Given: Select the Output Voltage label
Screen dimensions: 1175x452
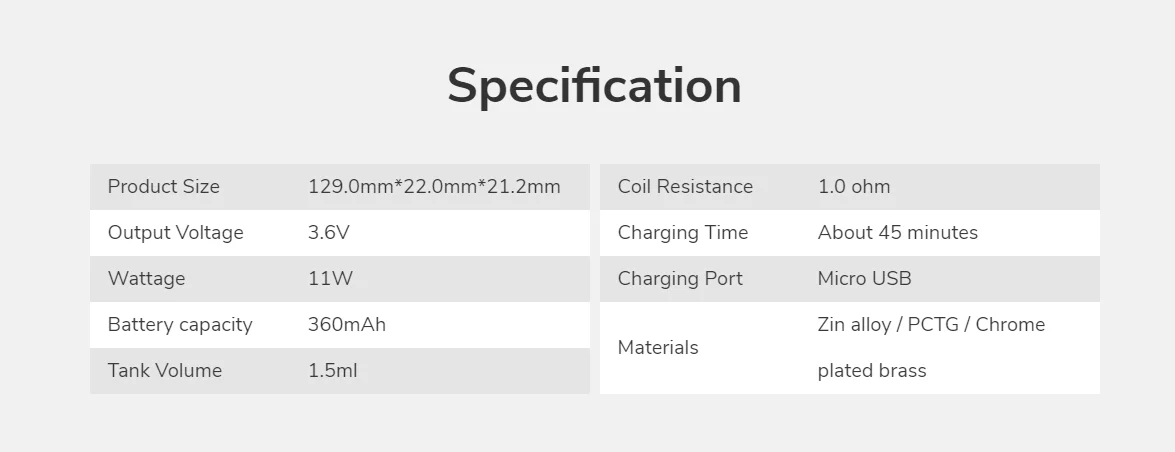Looking at the screenshot, I should click(175, 233).
